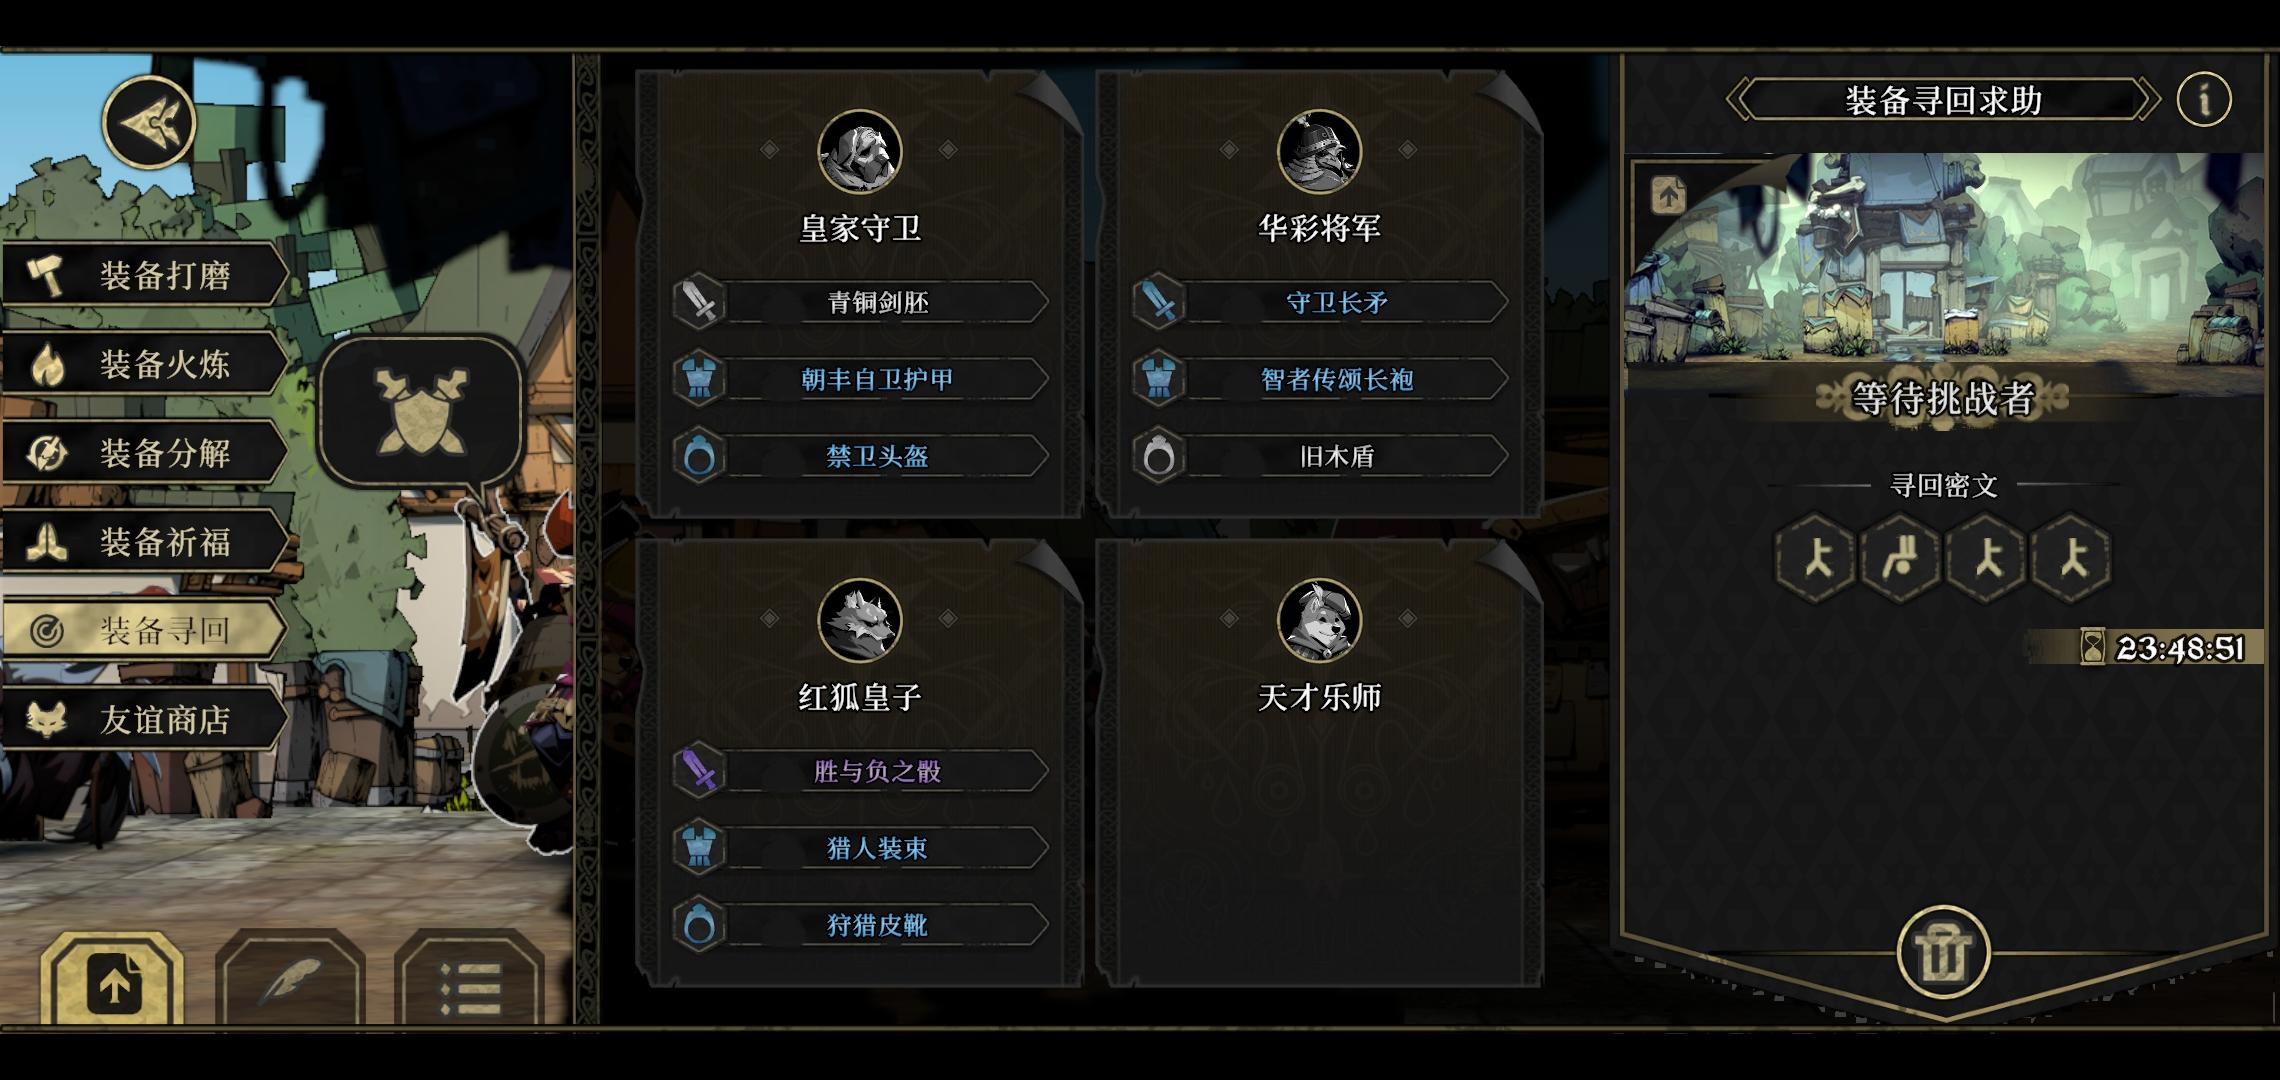Viewport: 2280px width, 1080px height.
Task: Open the 装备火炼 menu
Action: coord(145,364)
